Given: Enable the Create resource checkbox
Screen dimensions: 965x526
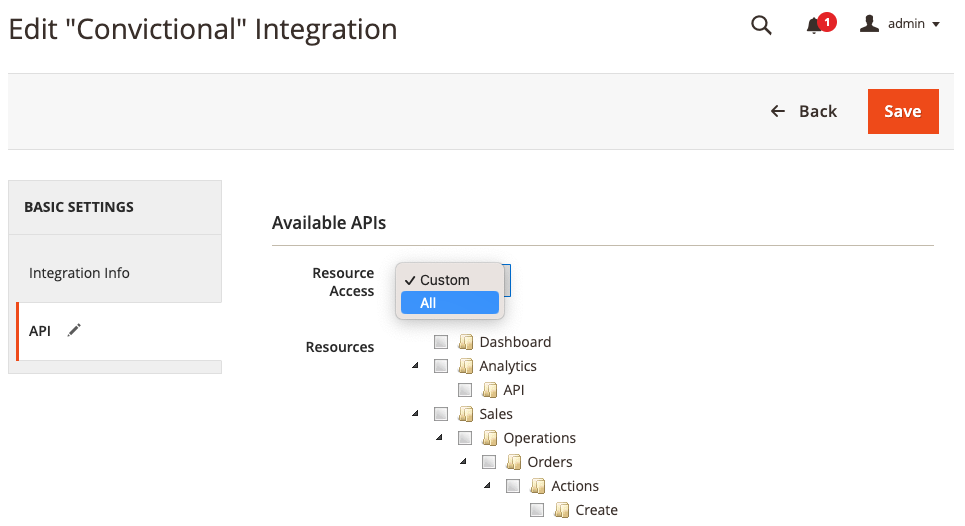Looking at the screenshot, I should coord(537,510).
